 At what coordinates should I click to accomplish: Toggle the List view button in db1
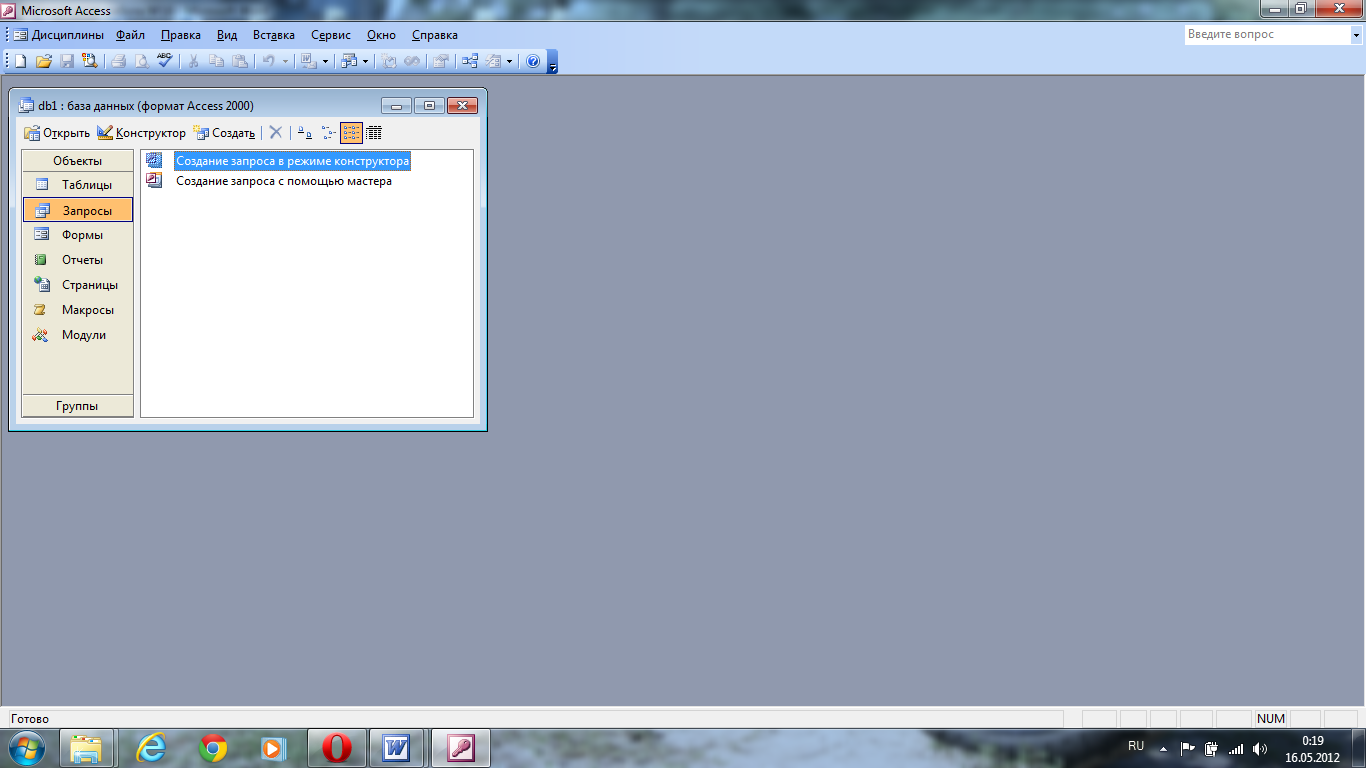click(351, 132)
